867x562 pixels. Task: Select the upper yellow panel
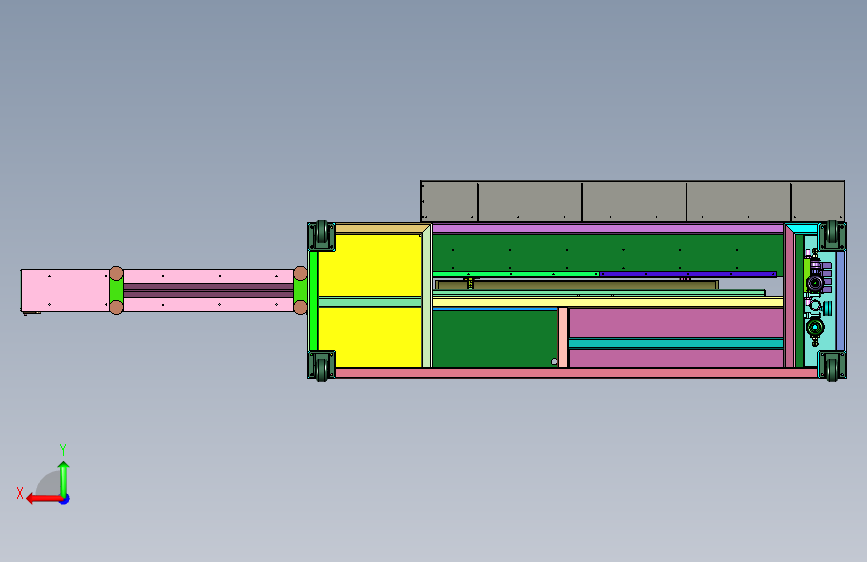[x=370, y=266]
